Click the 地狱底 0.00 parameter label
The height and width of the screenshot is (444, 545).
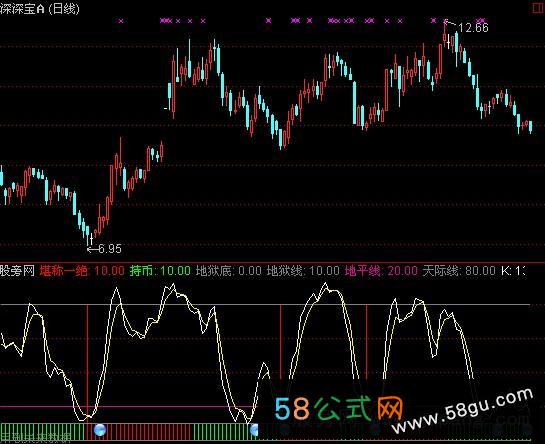[229, 271]
